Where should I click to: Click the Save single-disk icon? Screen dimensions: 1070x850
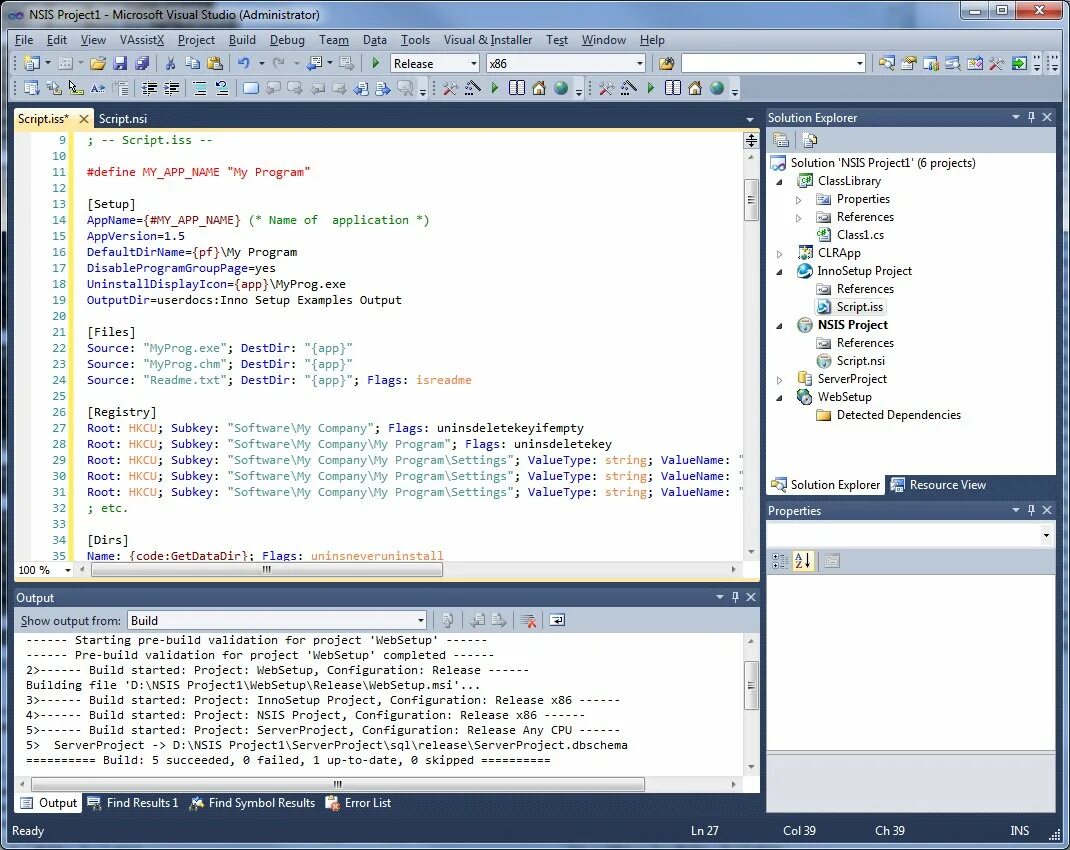pos(120,63)
